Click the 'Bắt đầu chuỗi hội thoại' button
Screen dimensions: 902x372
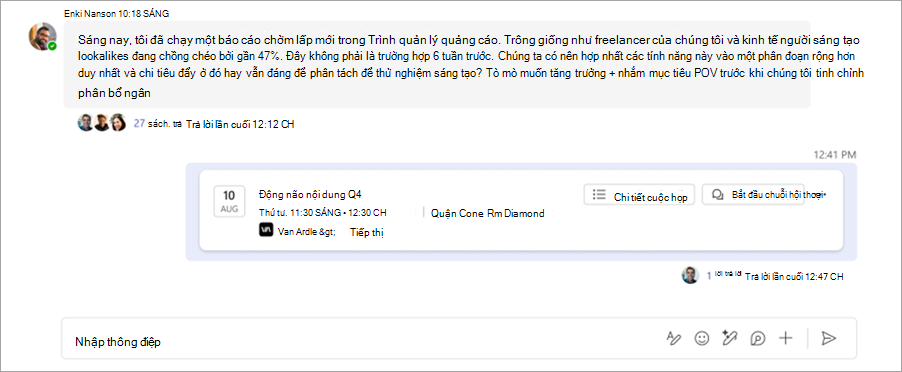coord(753,194)
